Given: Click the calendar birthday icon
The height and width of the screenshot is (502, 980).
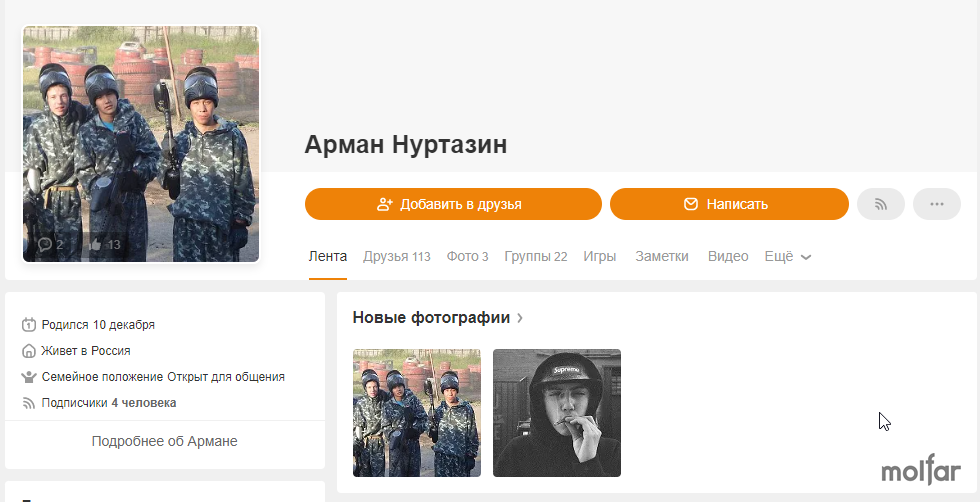Looking at the screenshot, I should (x=29, y=324).
